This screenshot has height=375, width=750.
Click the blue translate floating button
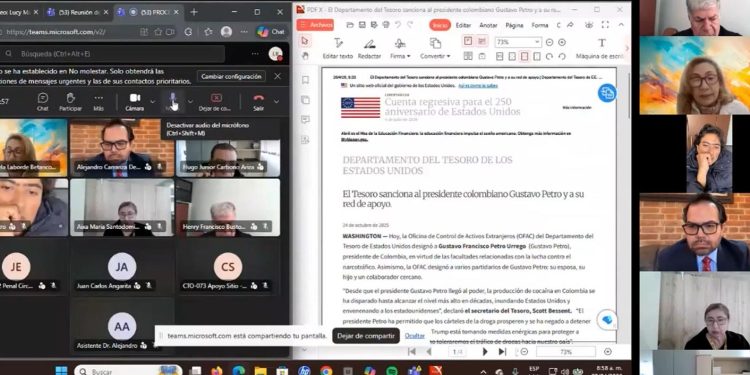tap(607, 93)
